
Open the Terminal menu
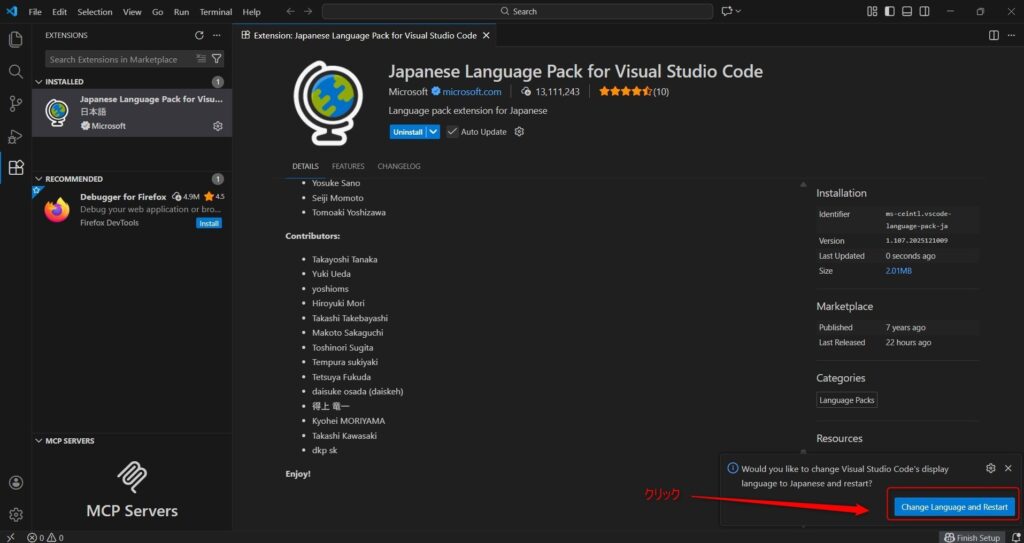216,12
